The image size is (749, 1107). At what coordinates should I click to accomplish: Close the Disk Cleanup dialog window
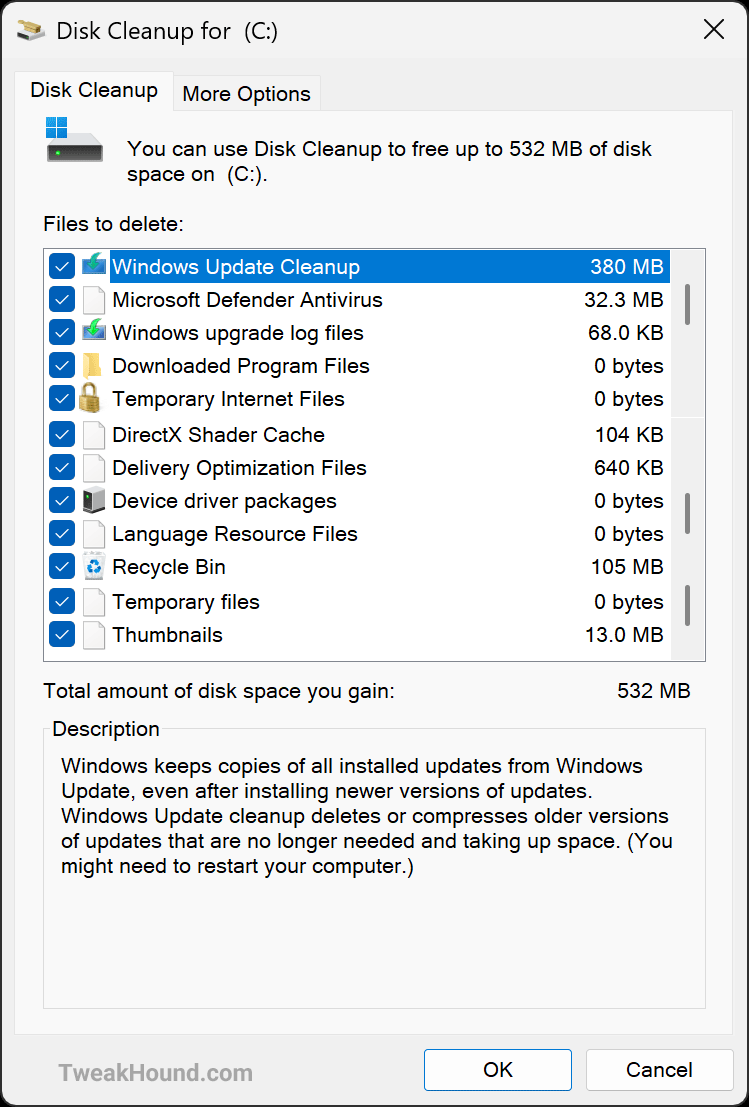(x=713, y=30)
